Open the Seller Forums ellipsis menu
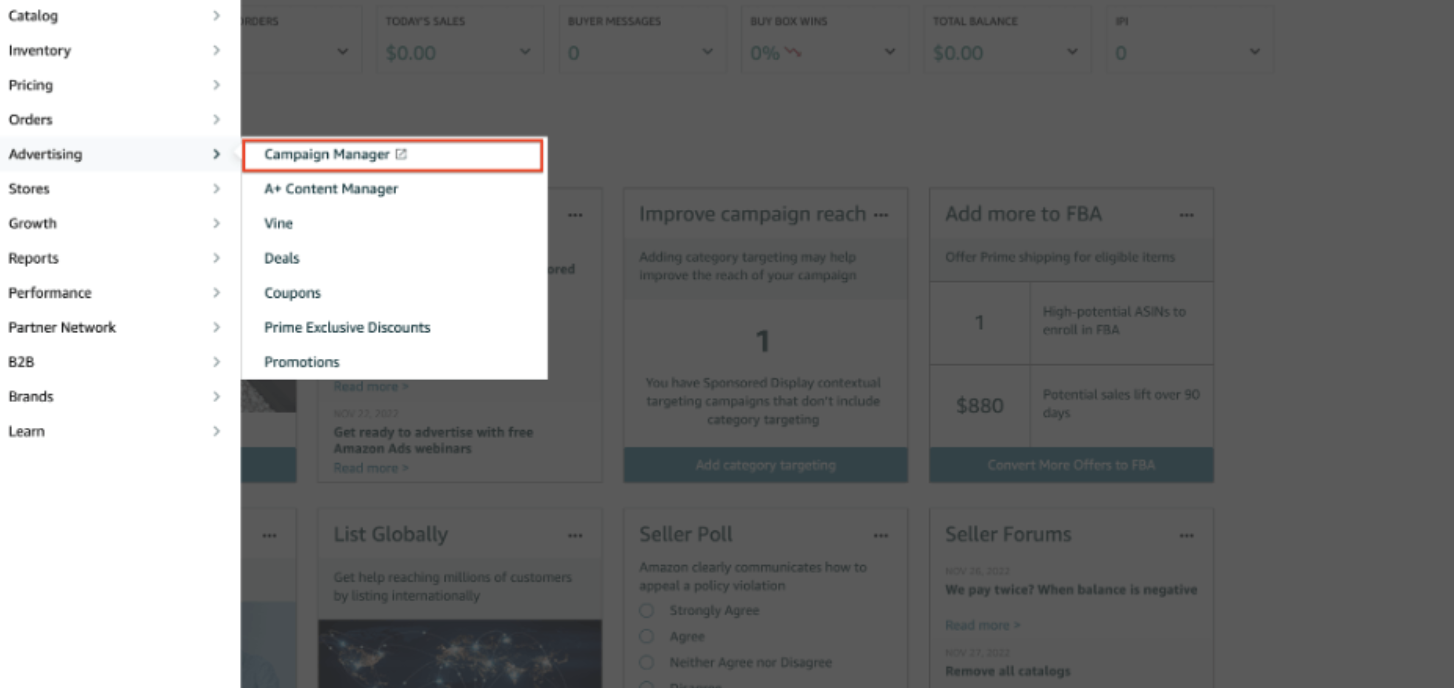This screenshot has width=1454, height=688. coord(1186,536)
